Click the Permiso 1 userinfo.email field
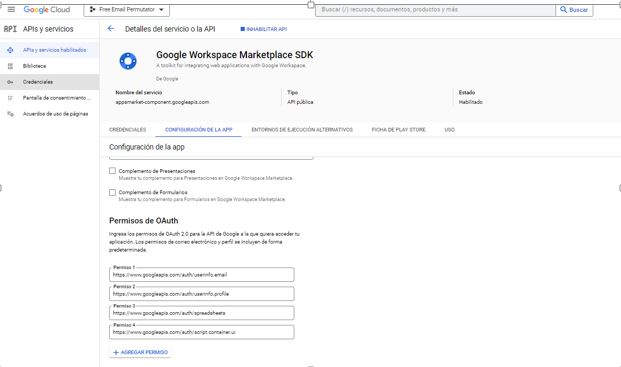The width and height of the screenshot is (621, 367). pos(202,275)
